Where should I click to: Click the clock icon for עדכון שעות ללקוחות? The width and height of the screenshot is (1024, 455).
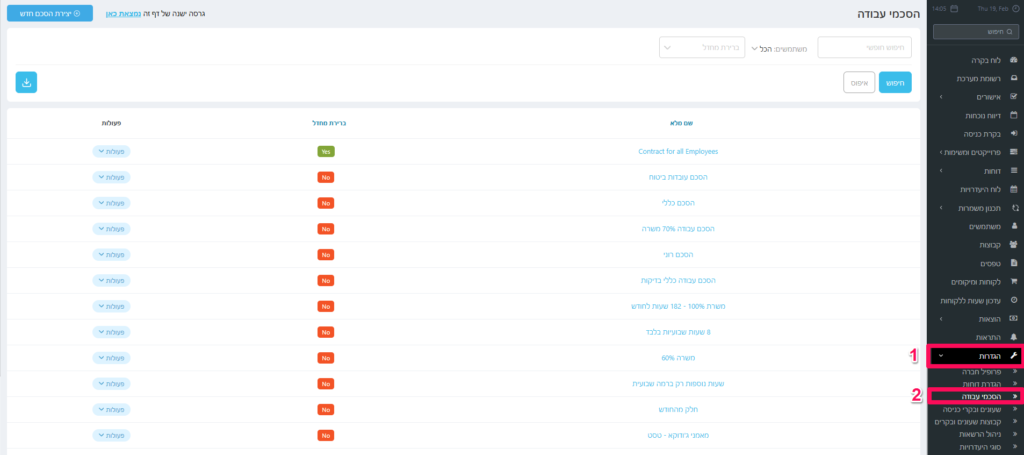1014,299
